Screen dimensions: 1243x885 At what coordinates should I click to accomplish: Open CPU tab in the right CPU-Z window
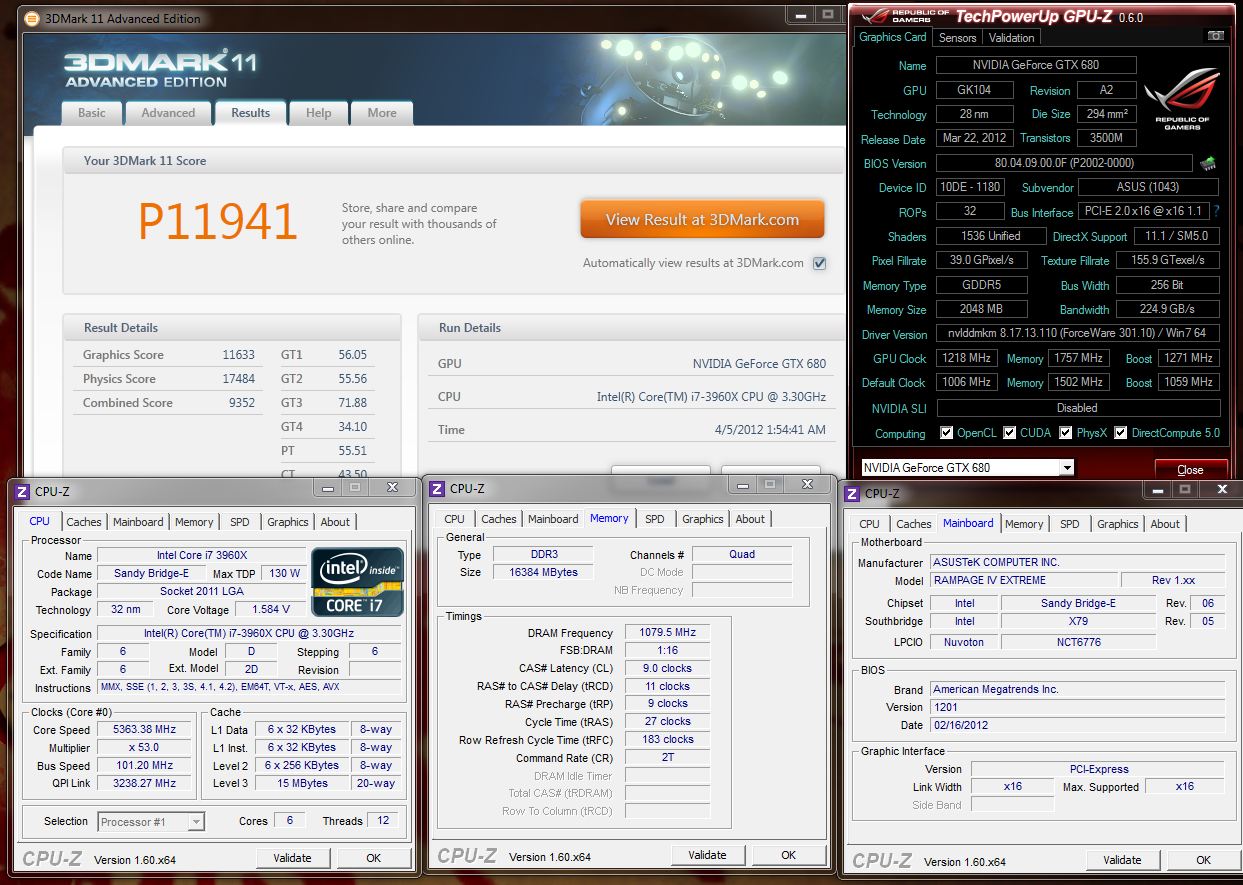point(870,524)
